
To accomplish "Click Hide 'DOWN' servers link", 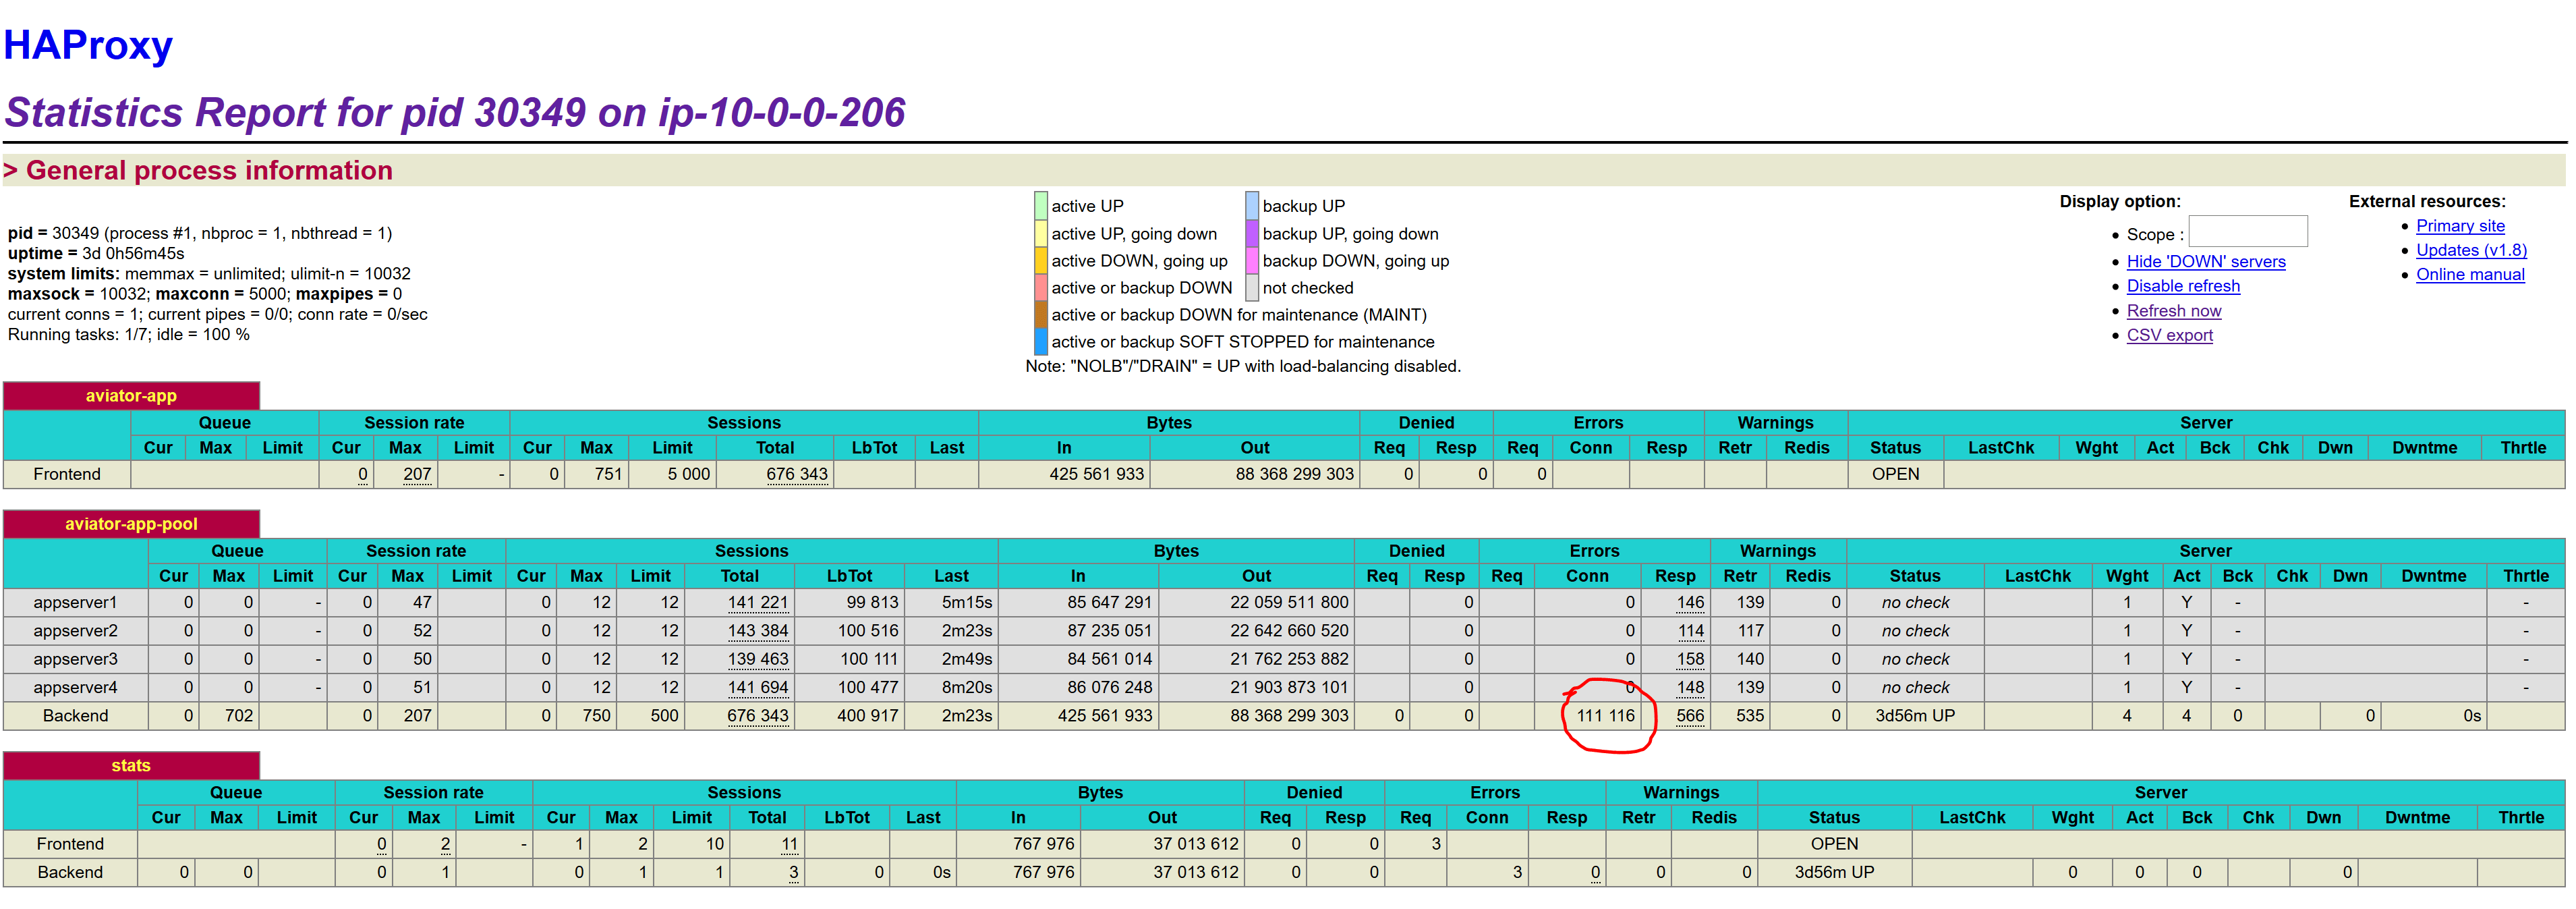I will point(2205,261).
